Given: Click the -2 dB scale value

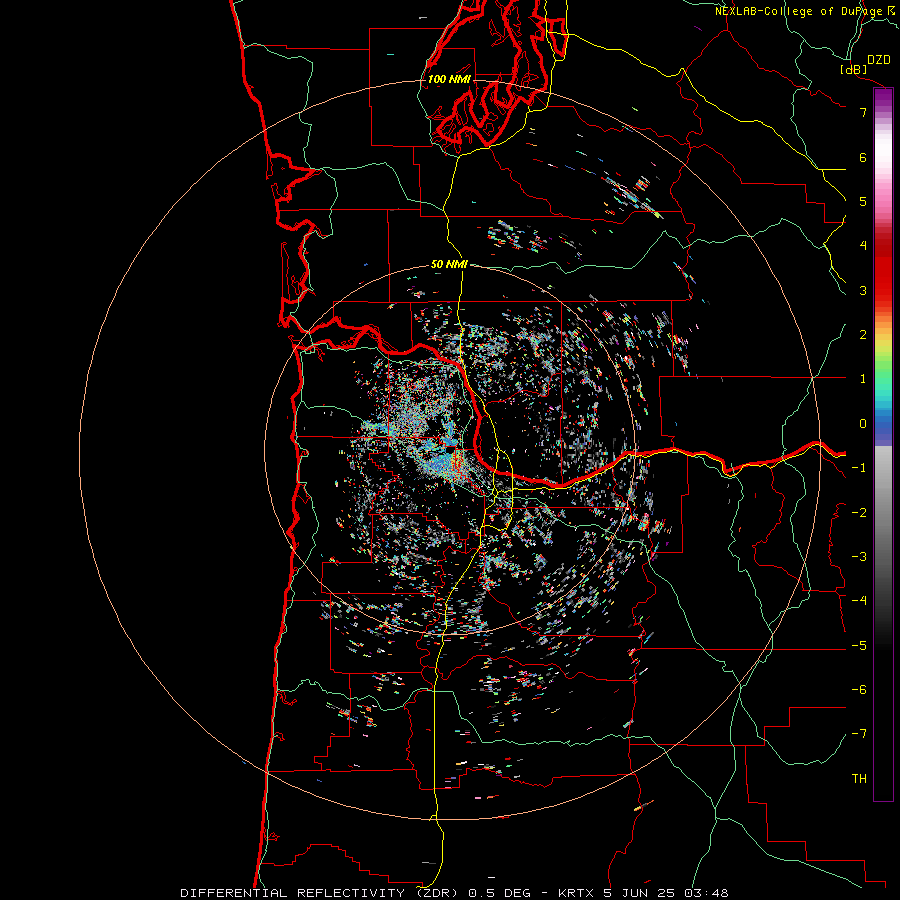Looking at the screenshot, I should pyautogui.click(x=859, y=513).
